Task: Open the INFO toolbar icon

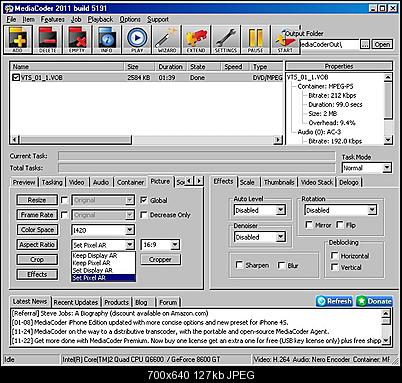Action: point(107,40)
